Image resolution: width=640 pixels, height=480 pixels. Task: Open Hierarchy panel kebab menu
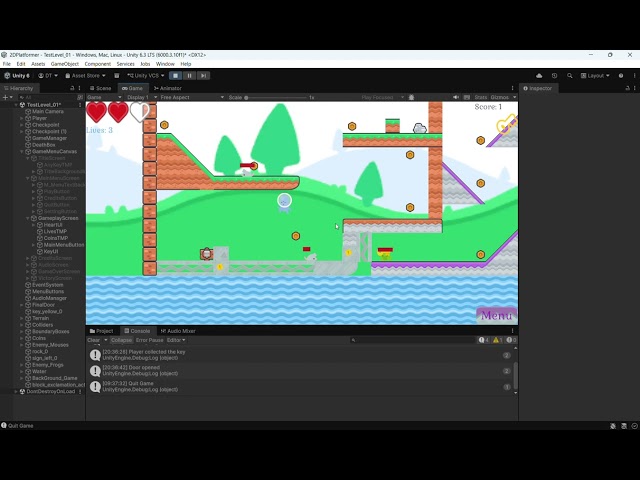[80, 88]
